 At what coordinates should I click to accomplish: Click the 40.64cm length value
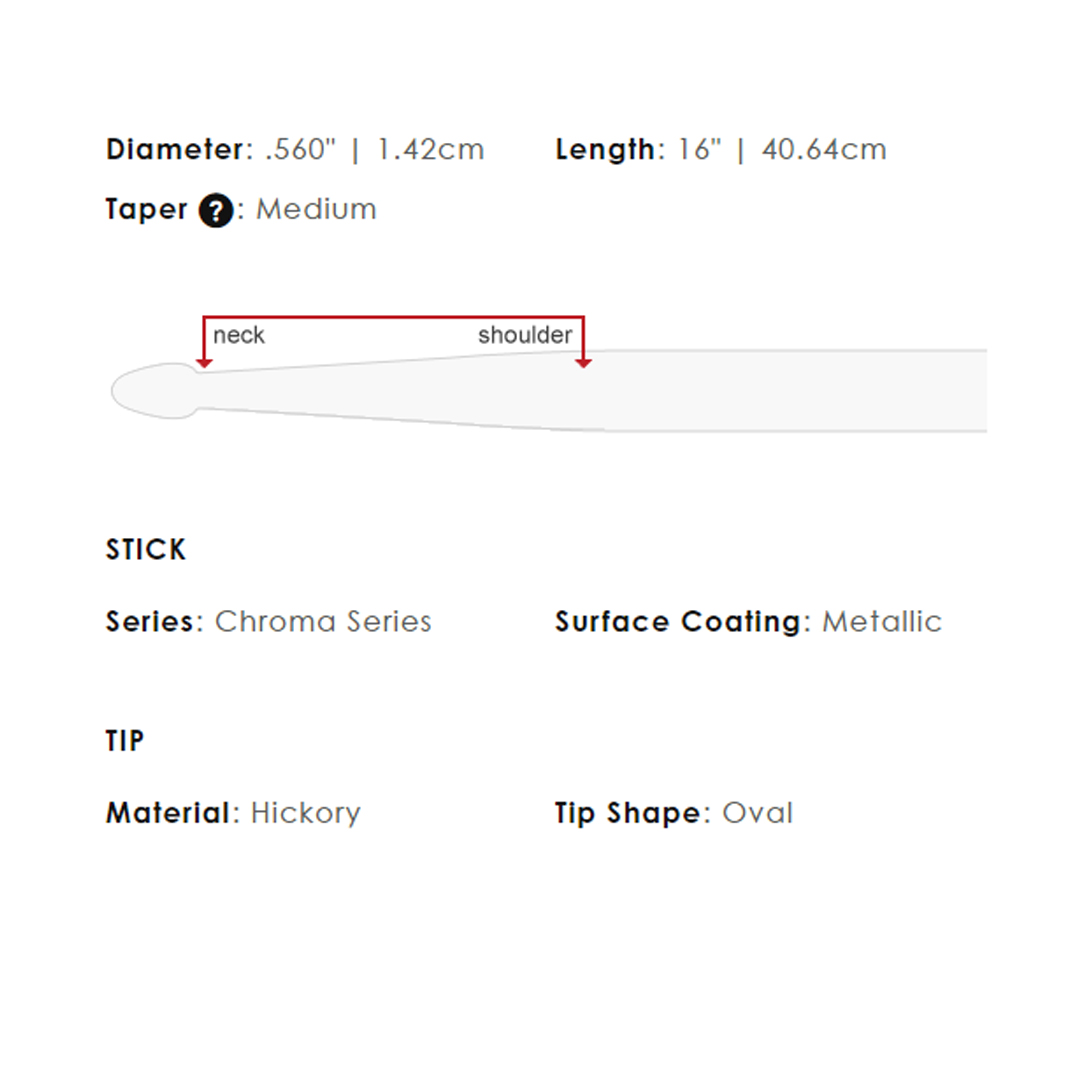pos(824,149)
